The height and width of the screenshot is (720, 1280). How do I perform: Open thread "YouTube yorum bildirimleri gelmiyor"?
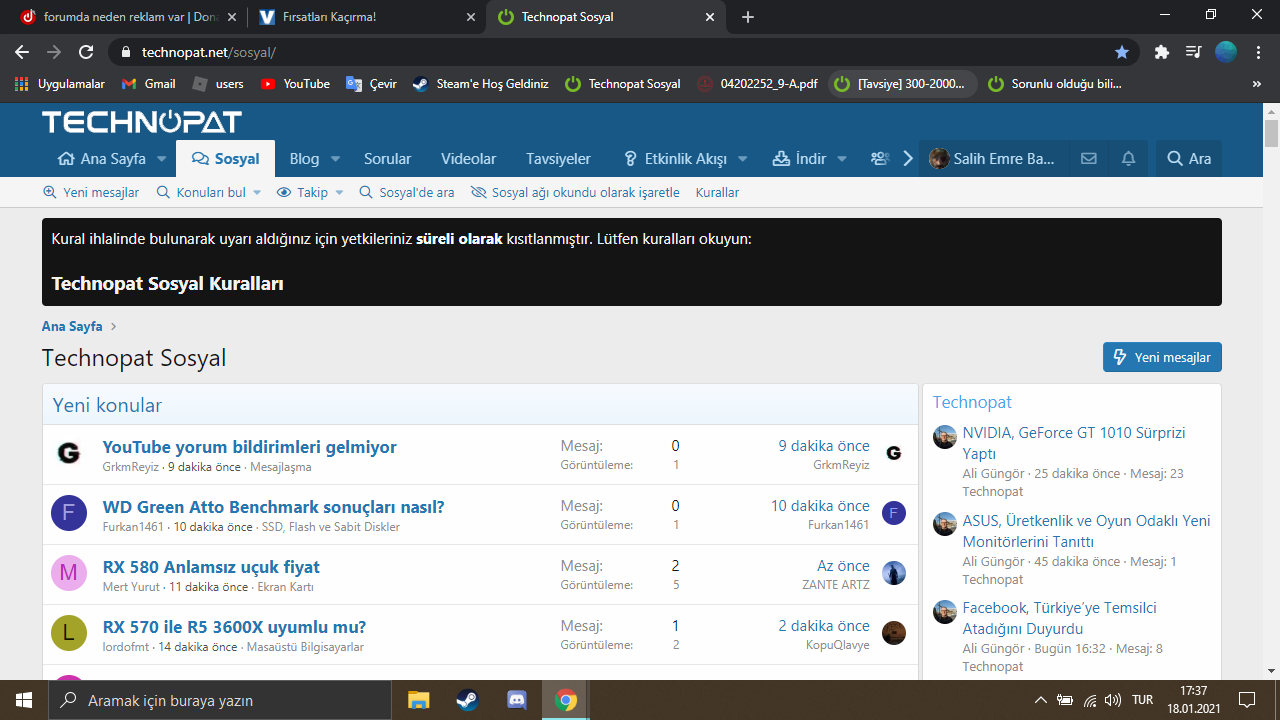click(x=250, y=446)
